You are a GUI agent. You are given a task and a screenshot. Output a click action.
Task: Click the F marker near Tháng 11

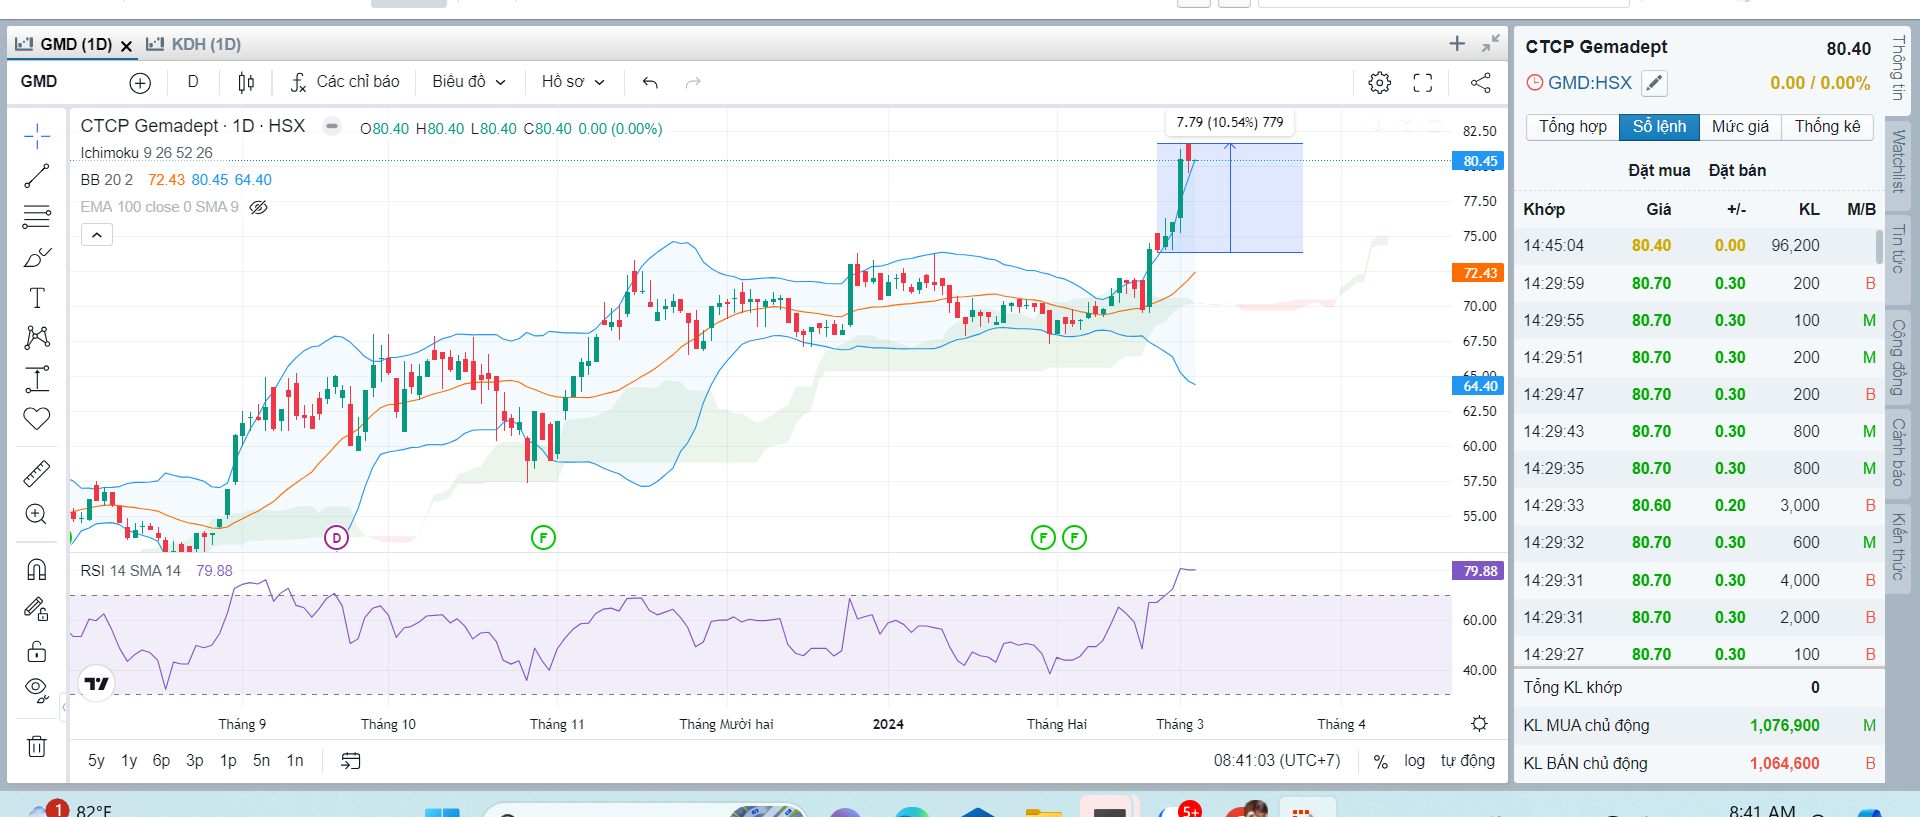[543, 538]
